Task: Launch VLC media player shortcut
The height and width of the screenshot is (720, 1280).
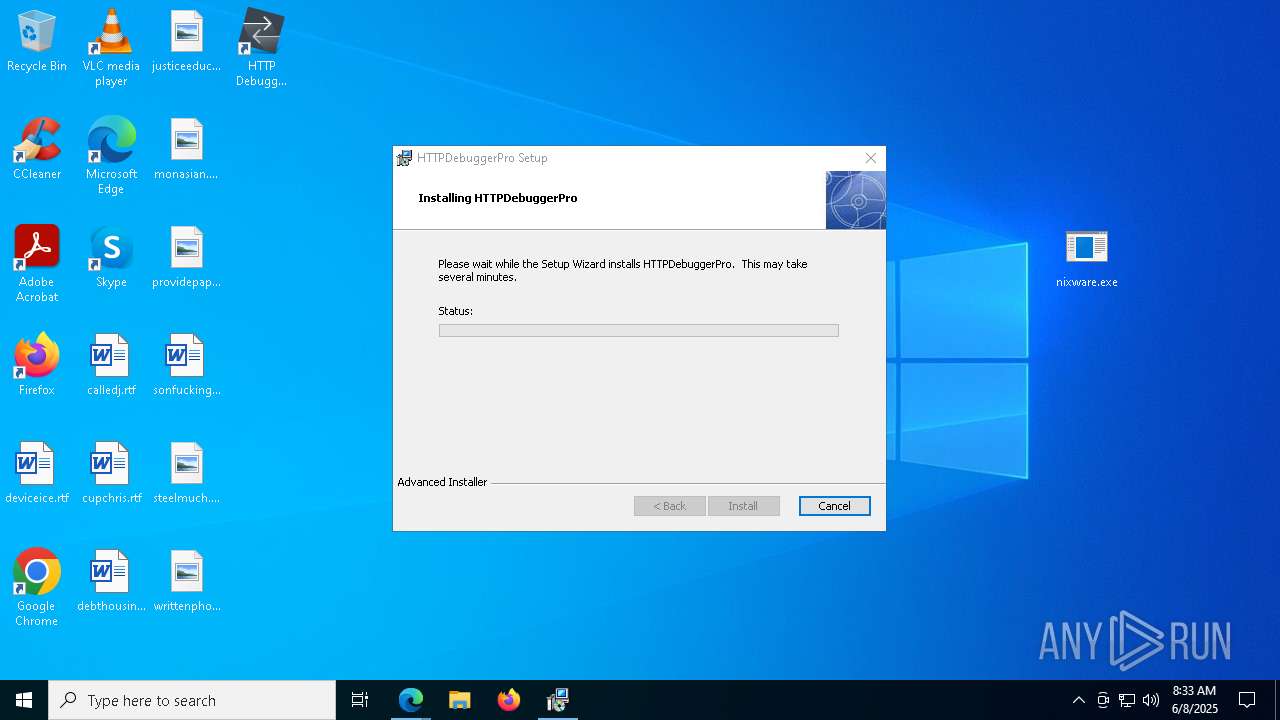Action: [111, 48]
